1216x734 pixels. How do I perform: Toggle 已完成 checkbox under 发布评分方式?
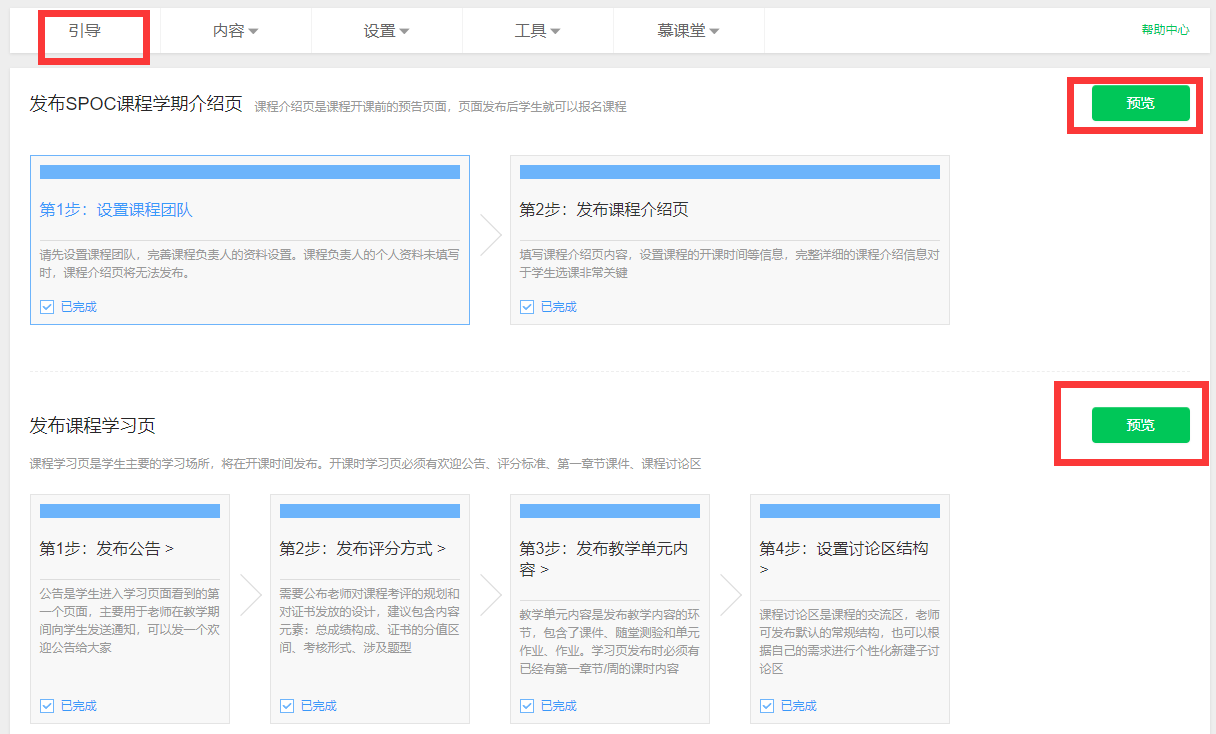click(287, 706)
